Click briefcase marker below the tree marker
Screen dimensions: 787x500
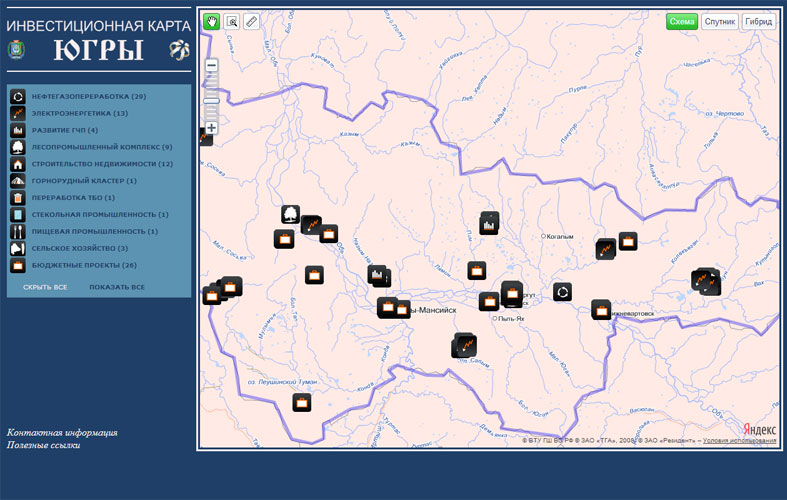(284, 239)
